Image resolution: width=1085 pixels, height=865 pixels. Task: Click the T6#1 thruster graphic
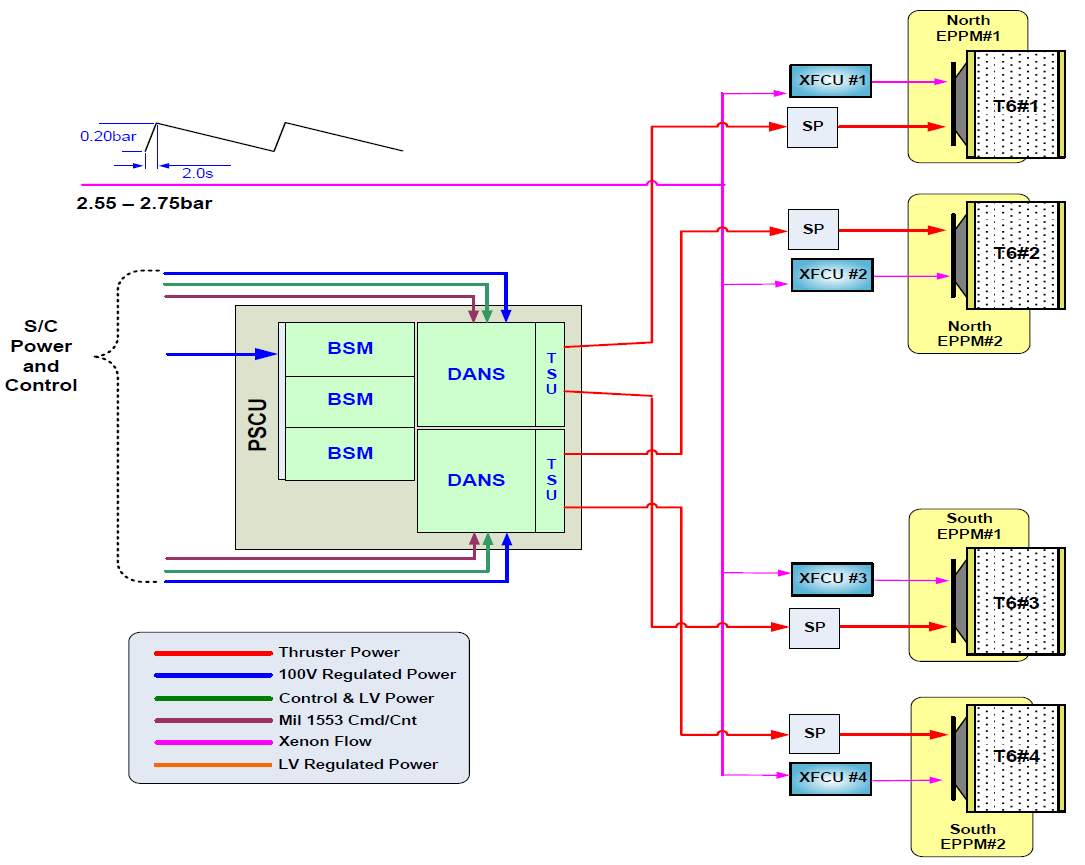(1015, 104)
